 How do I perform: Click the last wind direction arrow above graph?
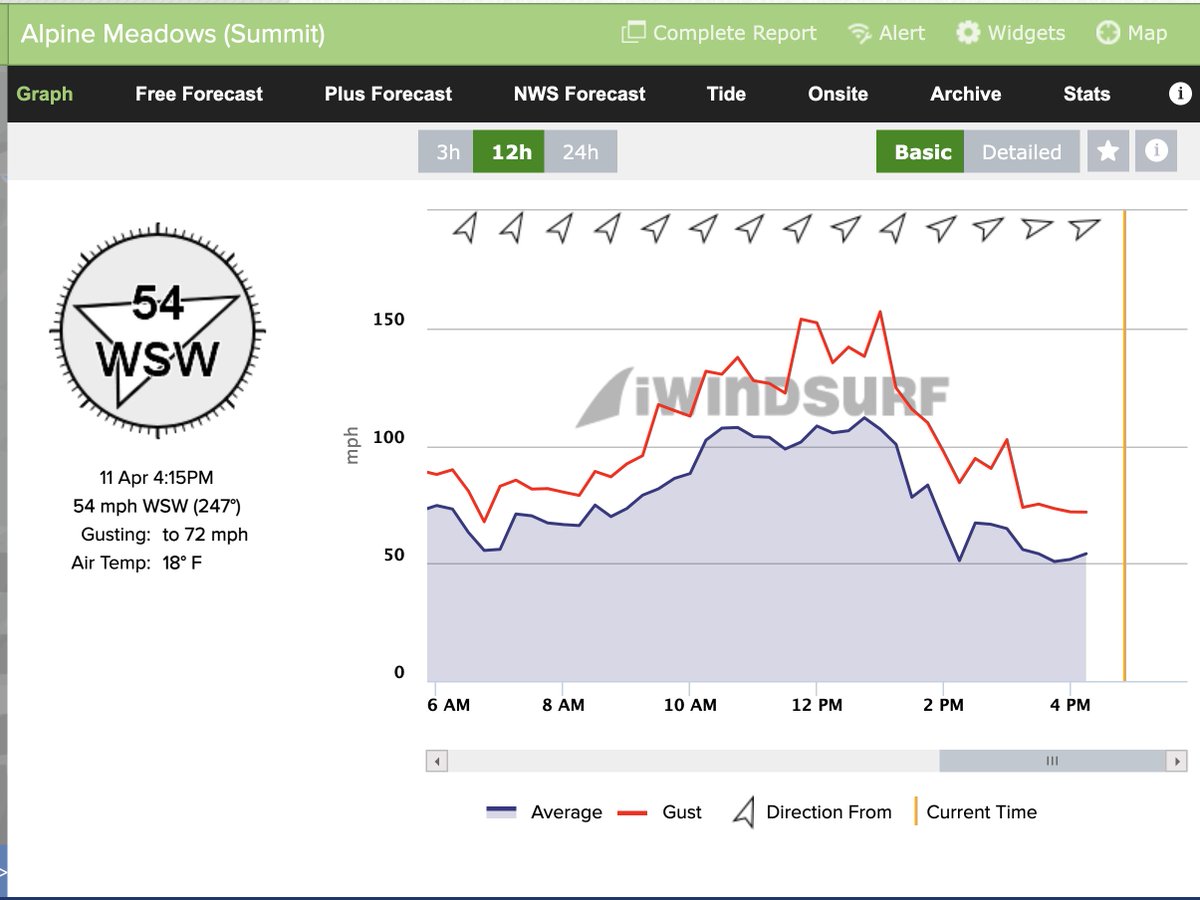coord(1084,229)
